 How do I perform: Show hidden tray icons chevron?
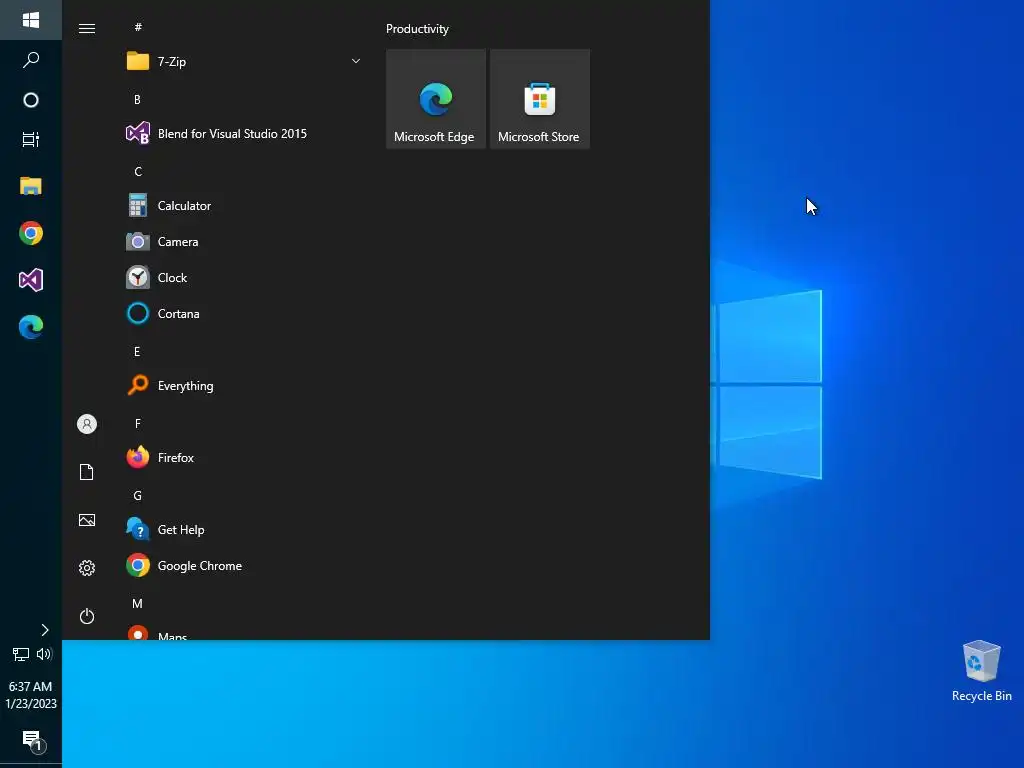[44, 630]
